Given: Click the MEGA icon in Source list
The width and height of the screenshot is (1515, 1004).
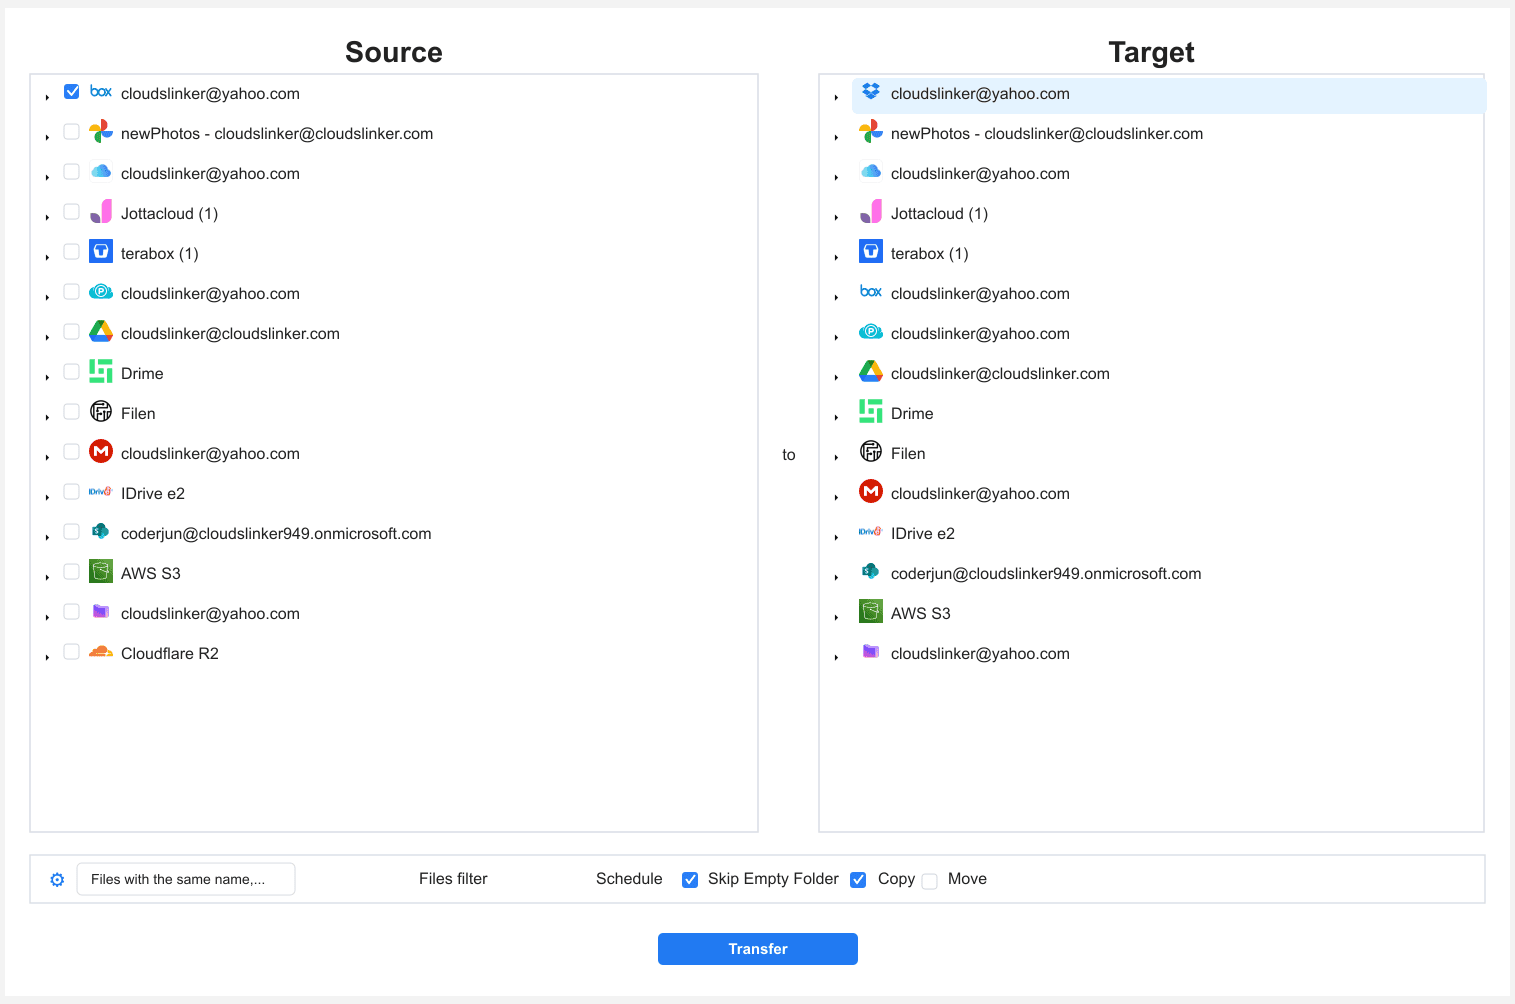Looking at the screenshot, I should [101, 451].
